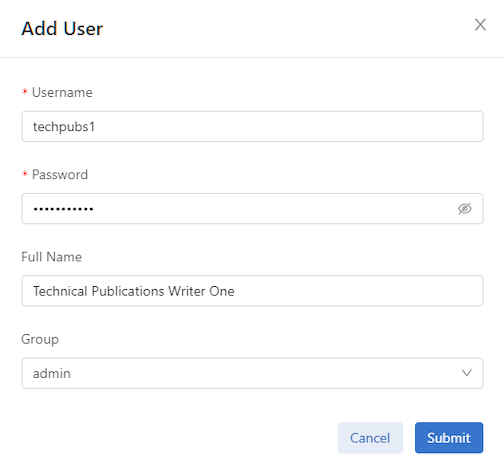Screen dimensions: 504x473
Task: Click the Add User dialog title
Action: point(62,28)
